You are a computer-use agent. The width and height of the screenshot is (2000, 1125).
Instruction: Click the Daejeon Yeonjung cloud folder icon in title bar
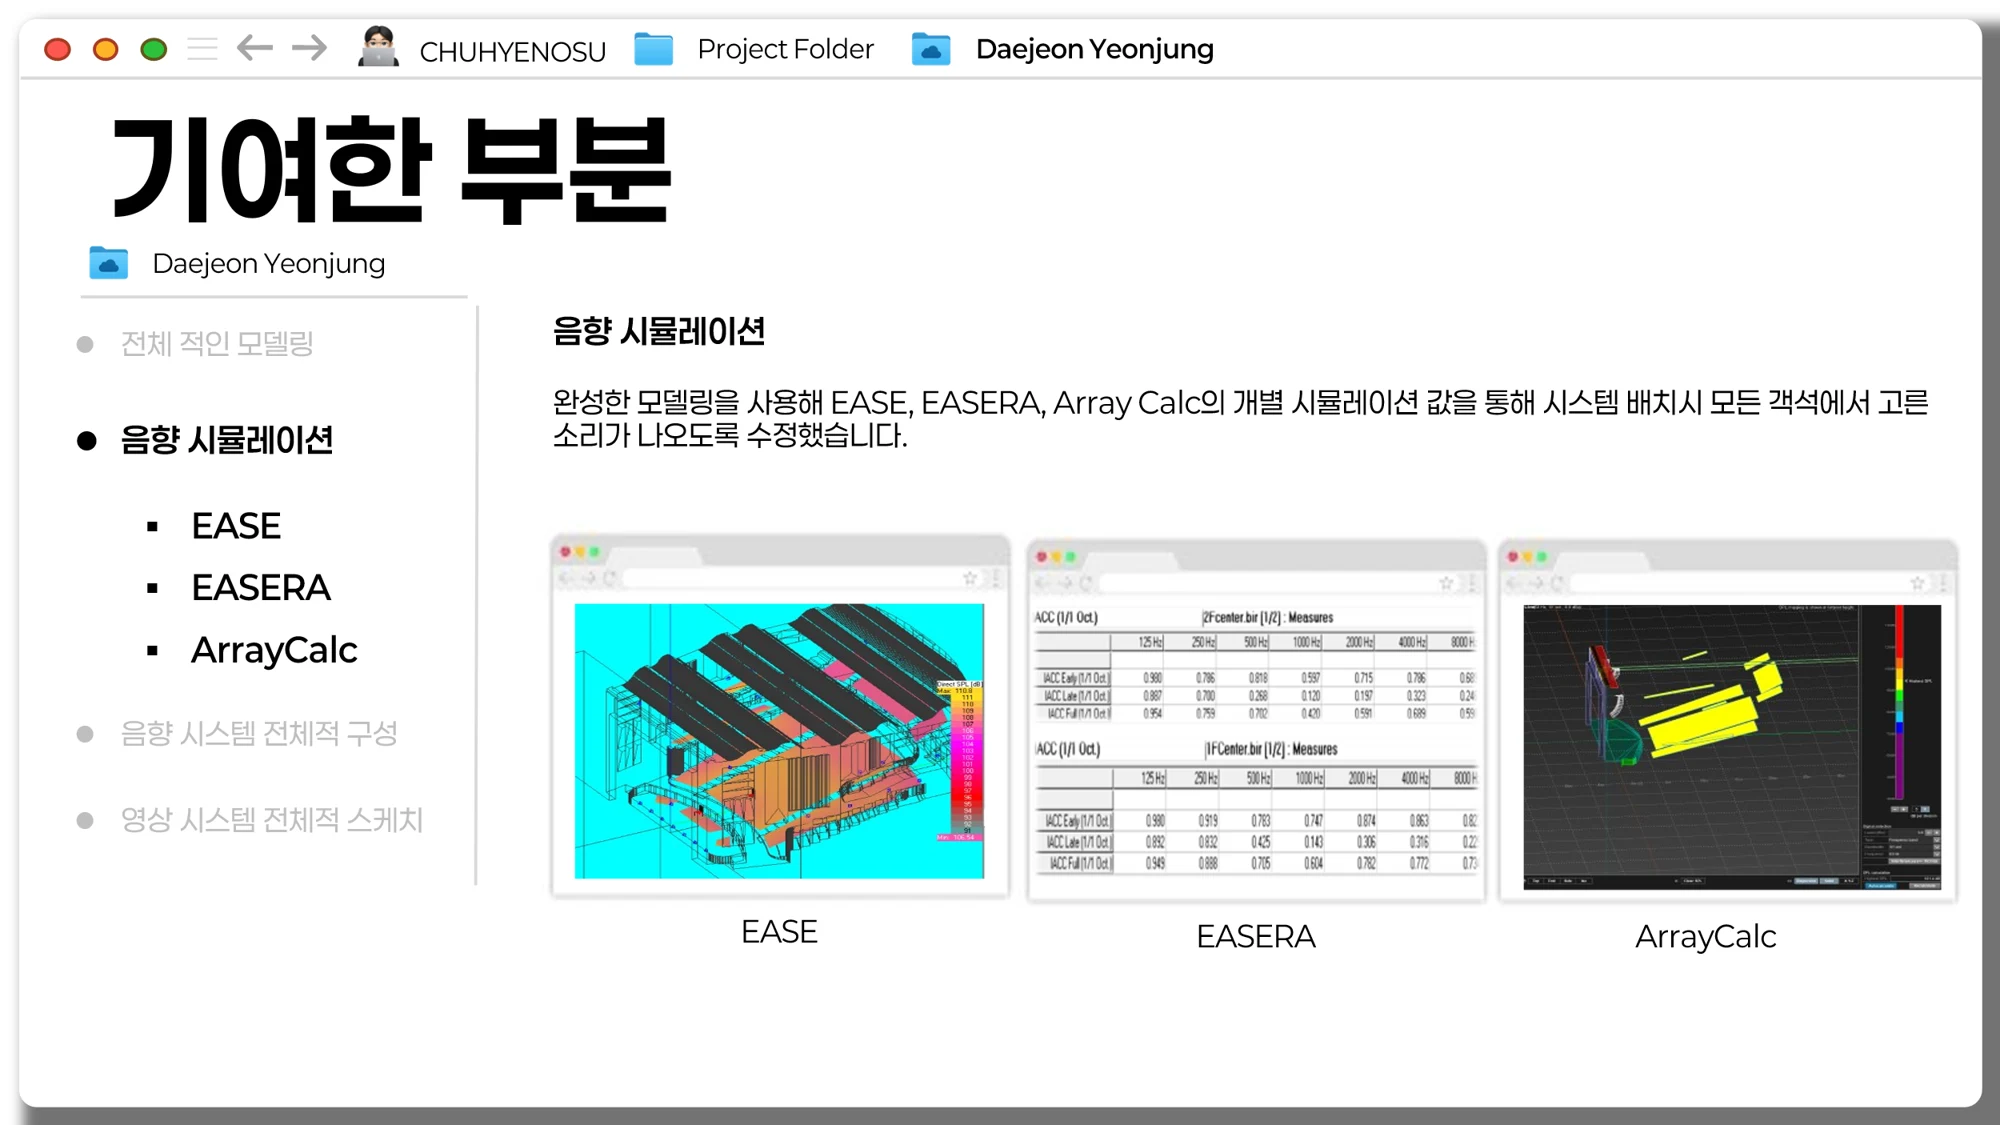[x=931, y=48]
